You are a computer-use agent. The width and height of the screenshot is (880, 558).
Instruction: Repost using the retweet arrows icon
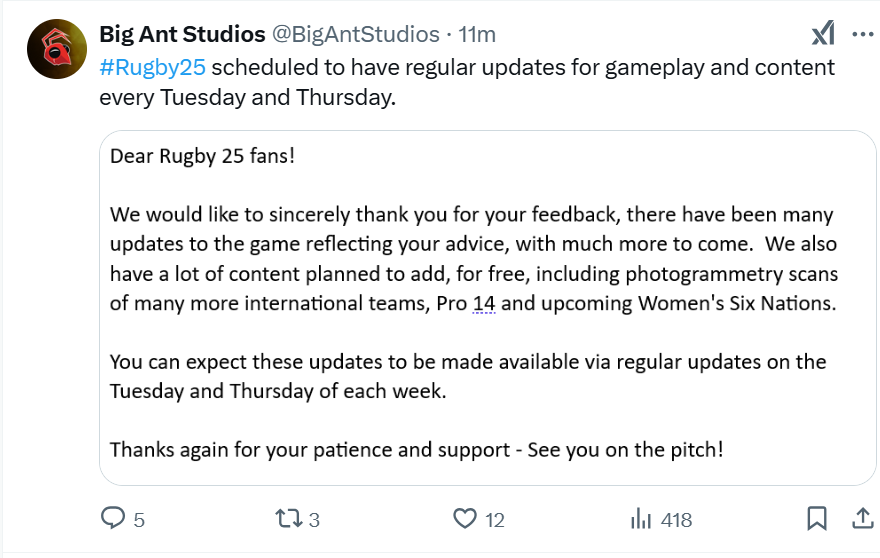pyautogui.click(x=288, y=518)
